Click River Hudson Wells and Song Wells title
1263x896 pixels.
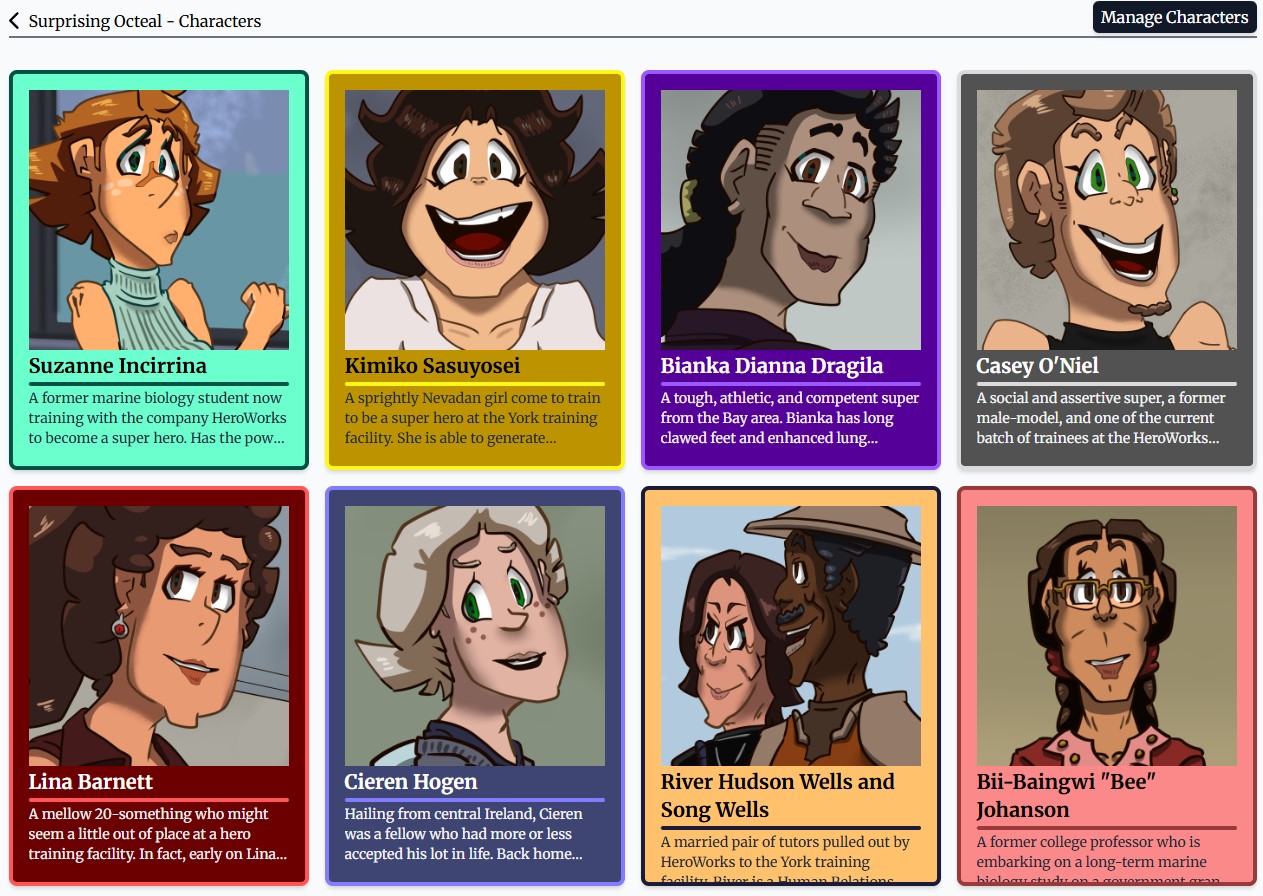pos(778,796)
